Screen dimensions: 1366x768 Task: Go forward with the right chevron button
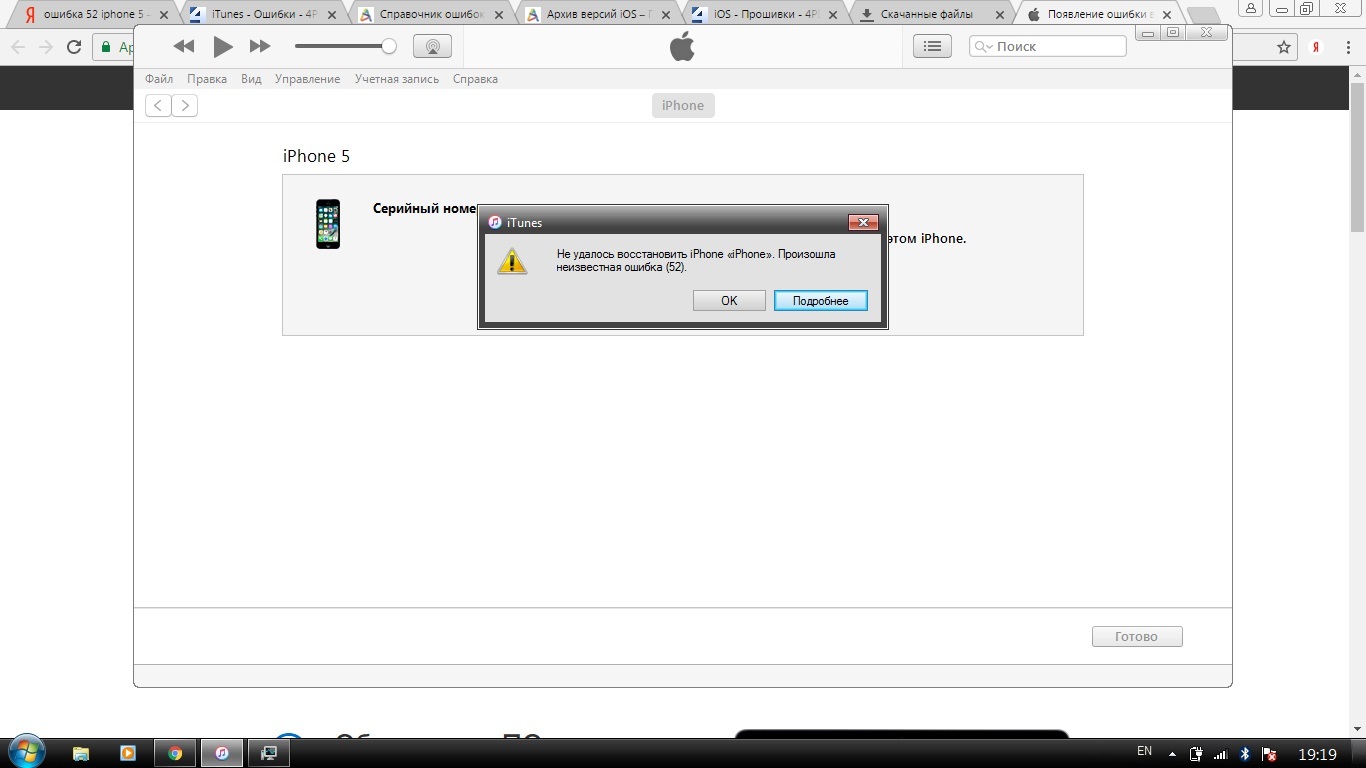click(x=184, y=106)
